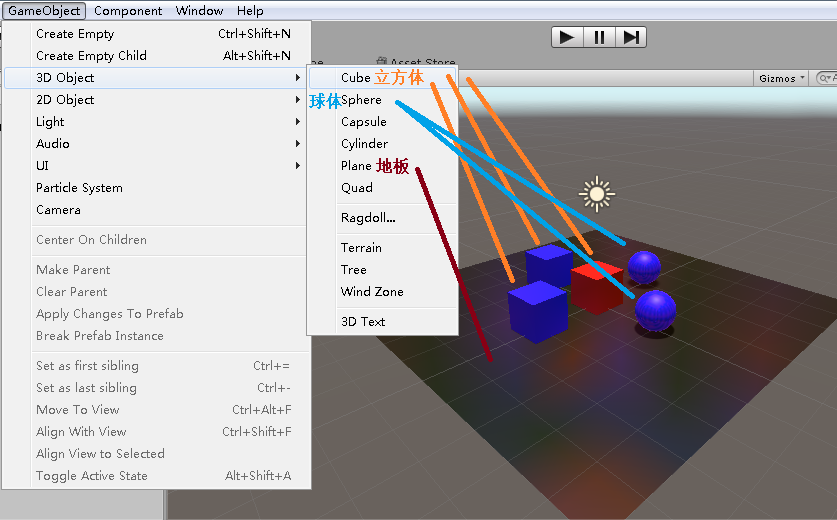Viewport: 837px width, 520px height.
Task: Expand the 3D Object submenu
Action: [157, 78]
